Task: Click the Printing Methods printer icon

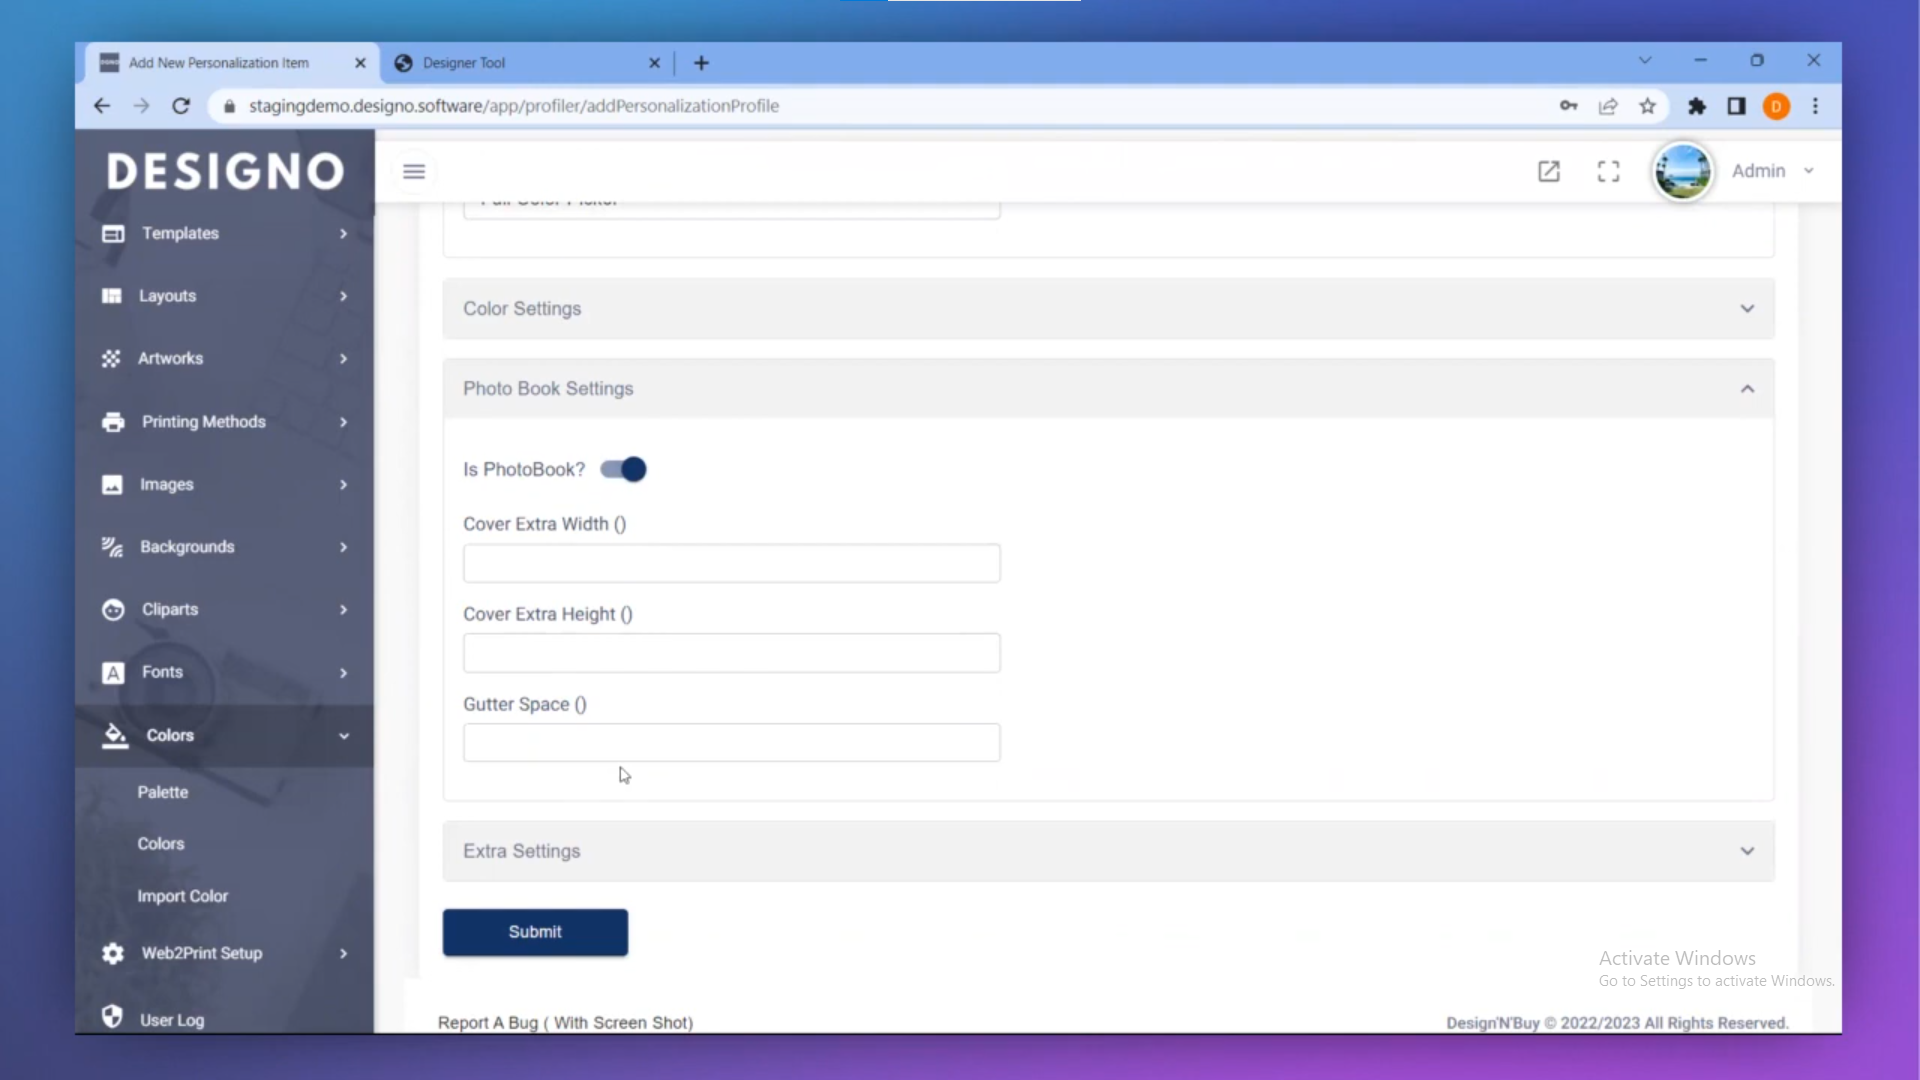Action: [113, 422]
